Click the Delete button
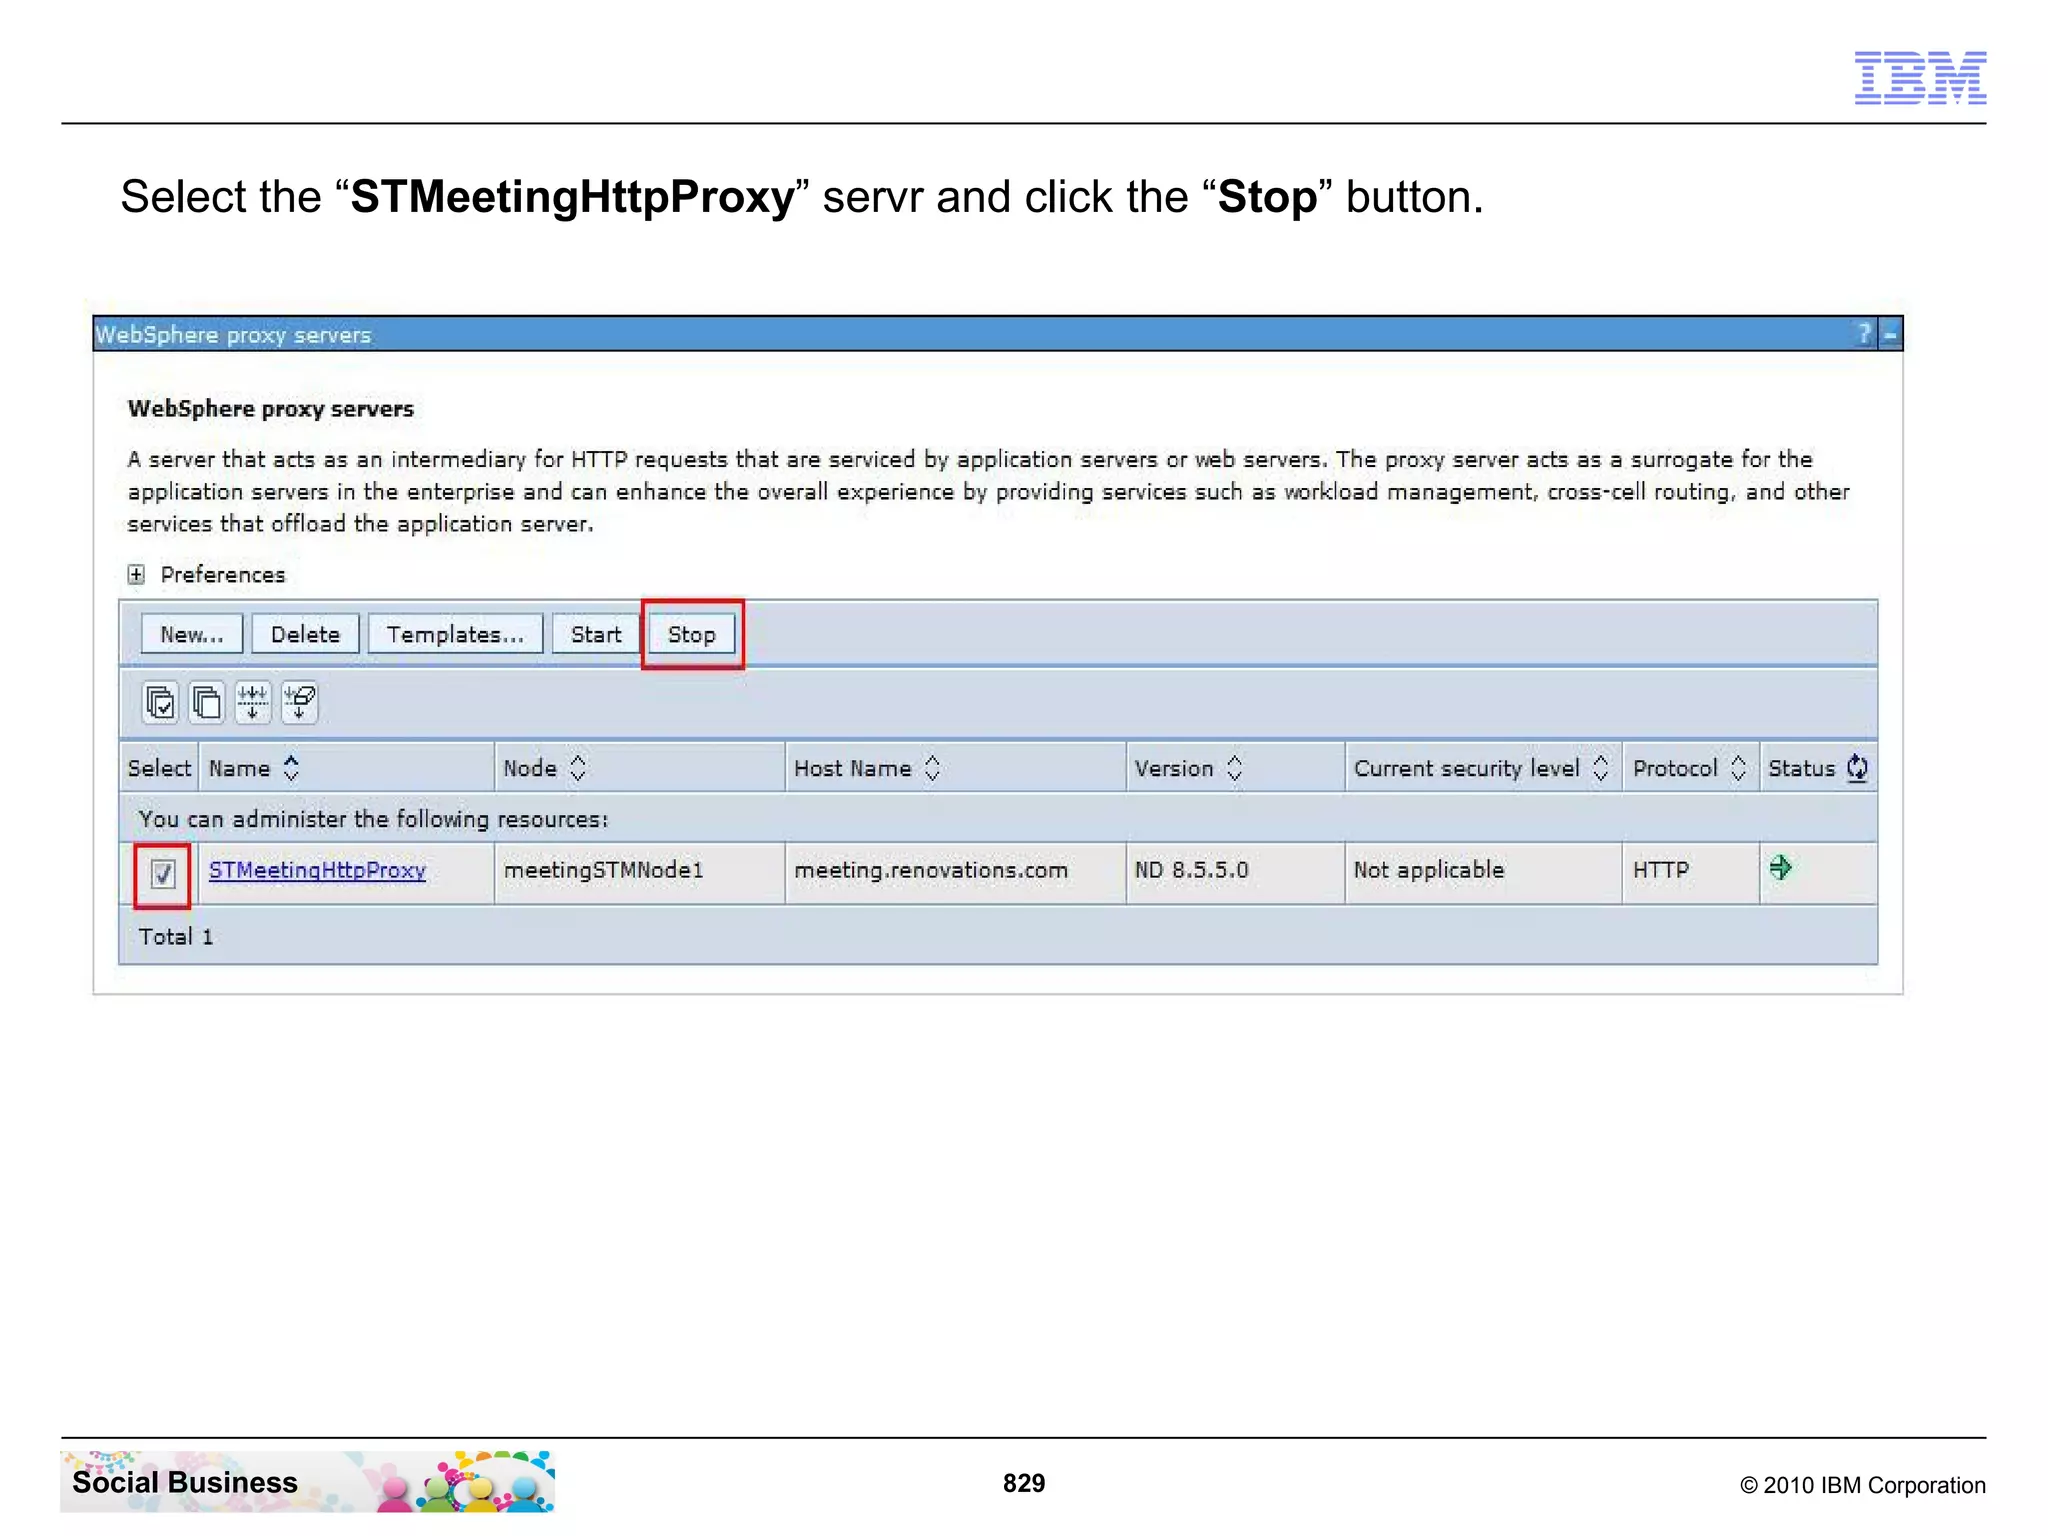 point(305,634)
